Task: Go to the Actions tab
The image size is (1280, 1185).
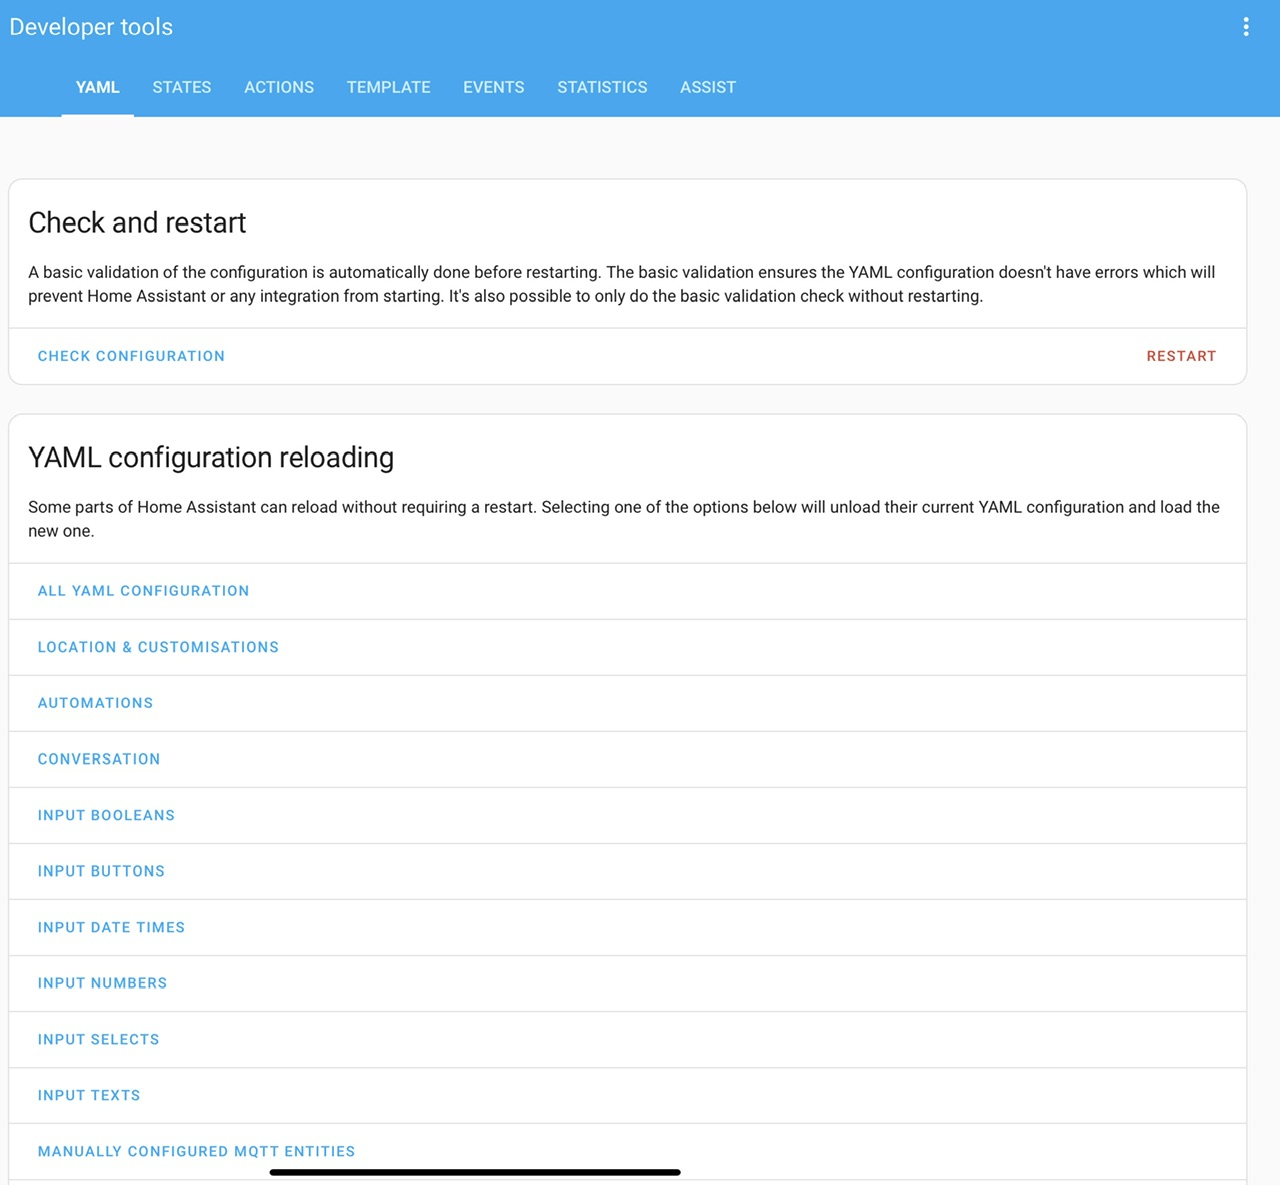Action: tap(279, 87)
